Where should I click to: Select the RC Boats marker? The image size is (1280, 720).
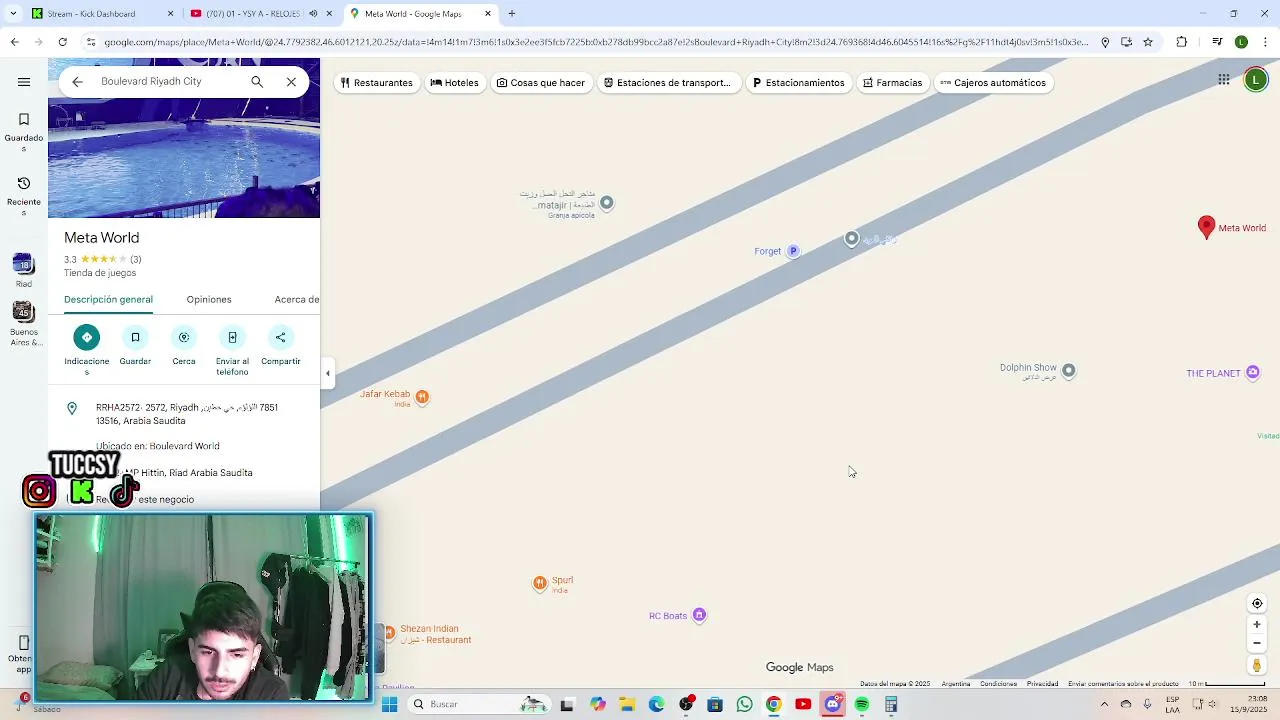pos(699,615)
